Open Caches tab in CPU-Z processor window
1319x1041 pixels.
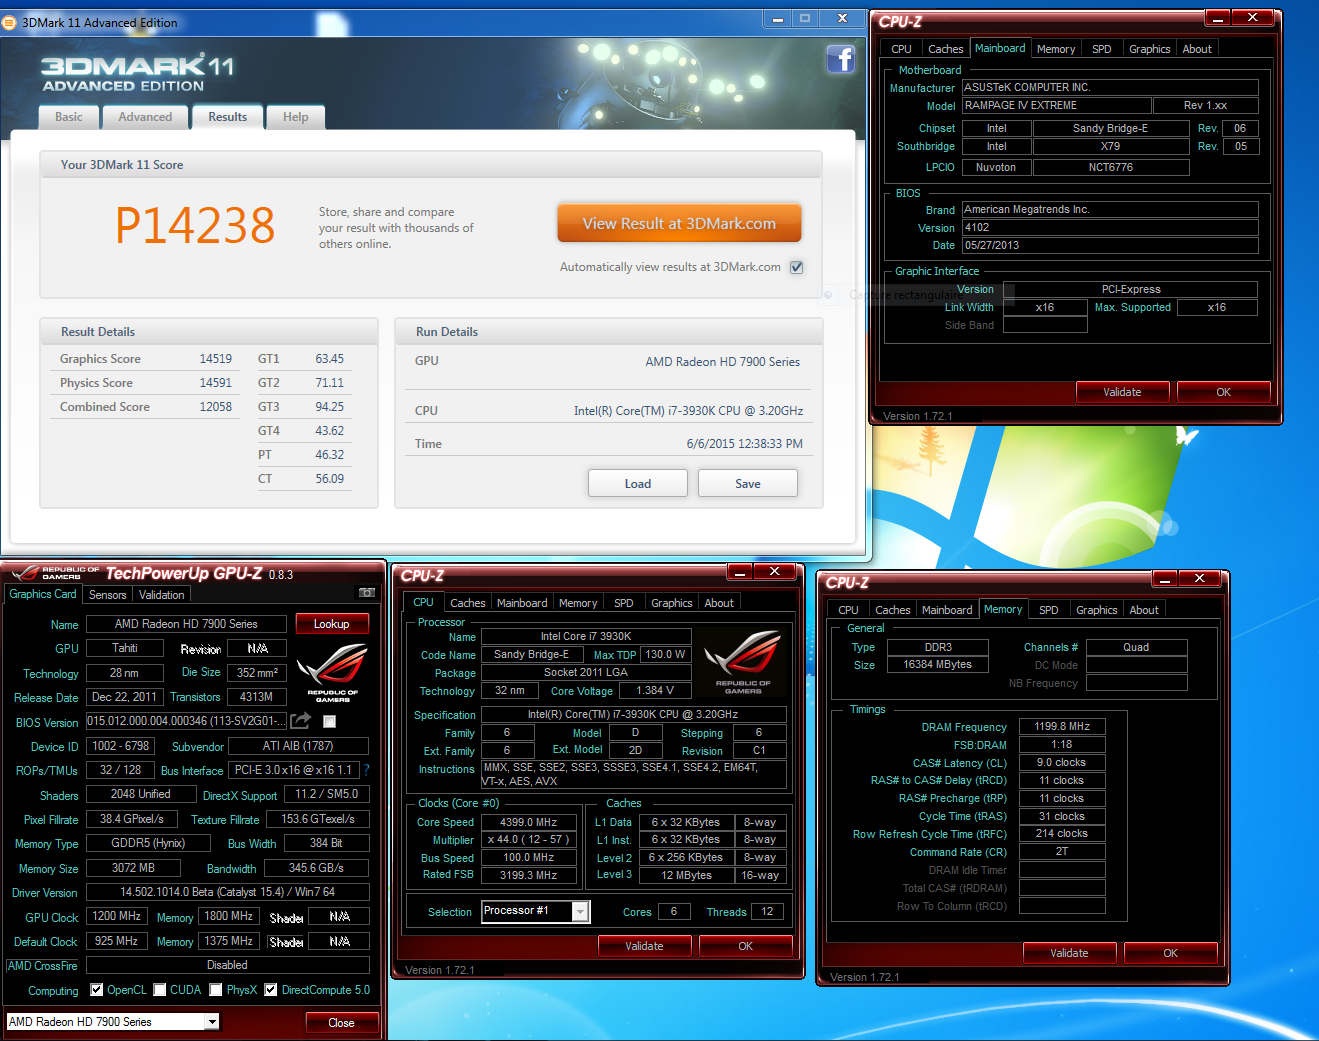tap(467, 603)
